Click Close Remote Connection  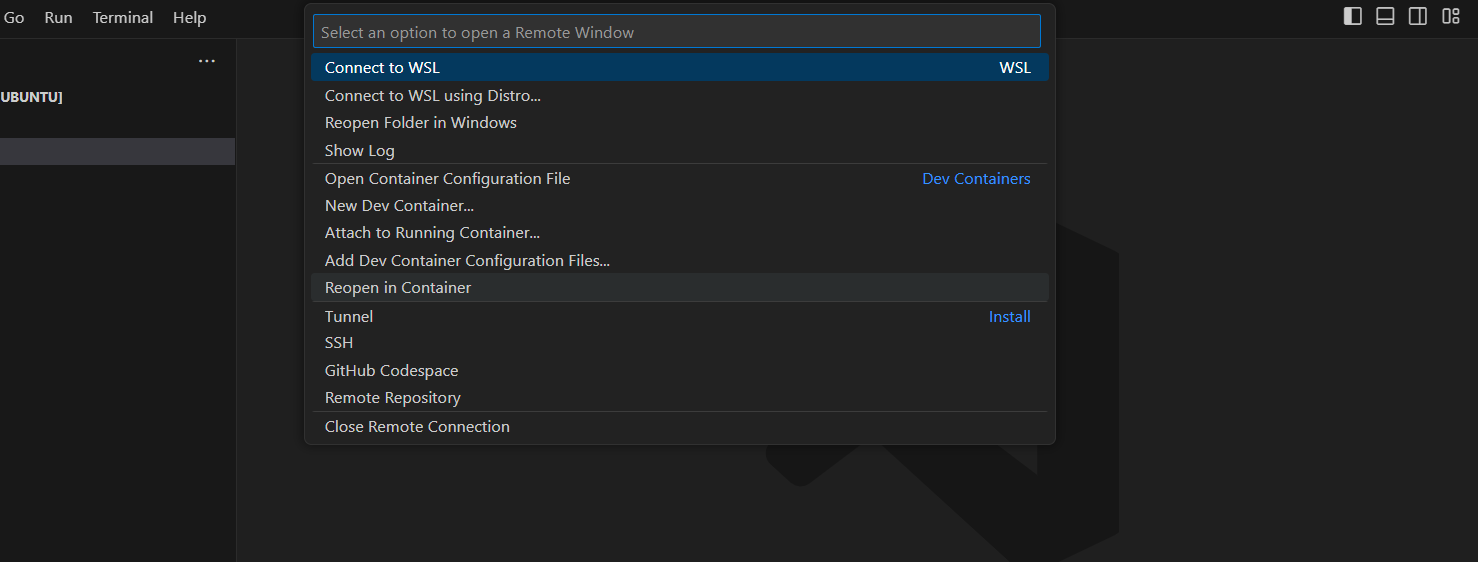click(x=680, y=427)
